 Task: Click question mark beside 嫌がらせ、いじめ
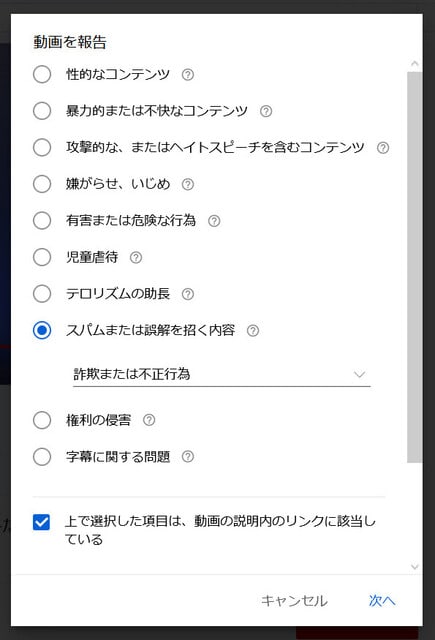point(187,184)
